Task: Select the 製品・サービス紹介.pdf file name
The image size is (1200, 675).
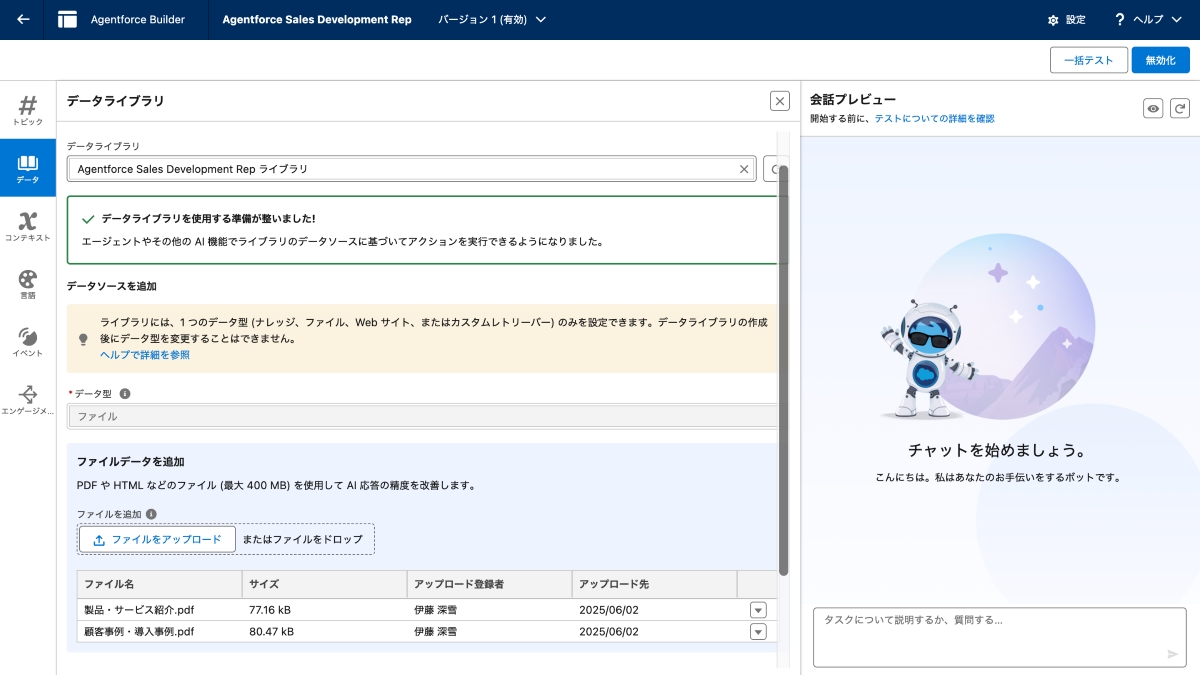Action: pos(139,610)
